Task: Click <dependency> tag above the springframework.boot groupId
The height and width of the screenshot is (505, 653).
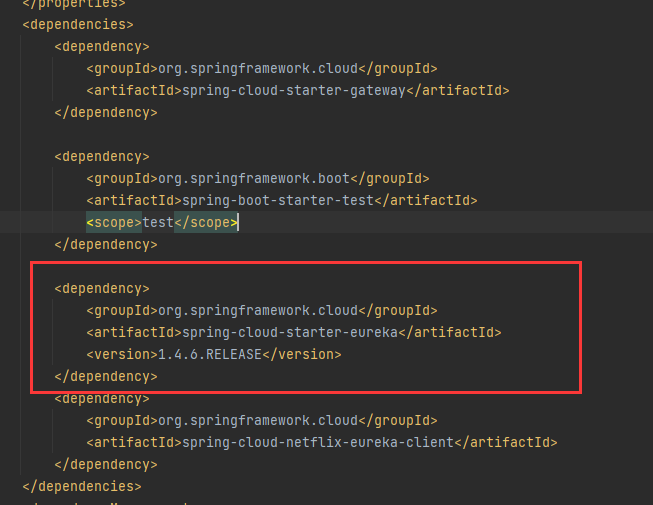Action: click(x=102, y=157)
